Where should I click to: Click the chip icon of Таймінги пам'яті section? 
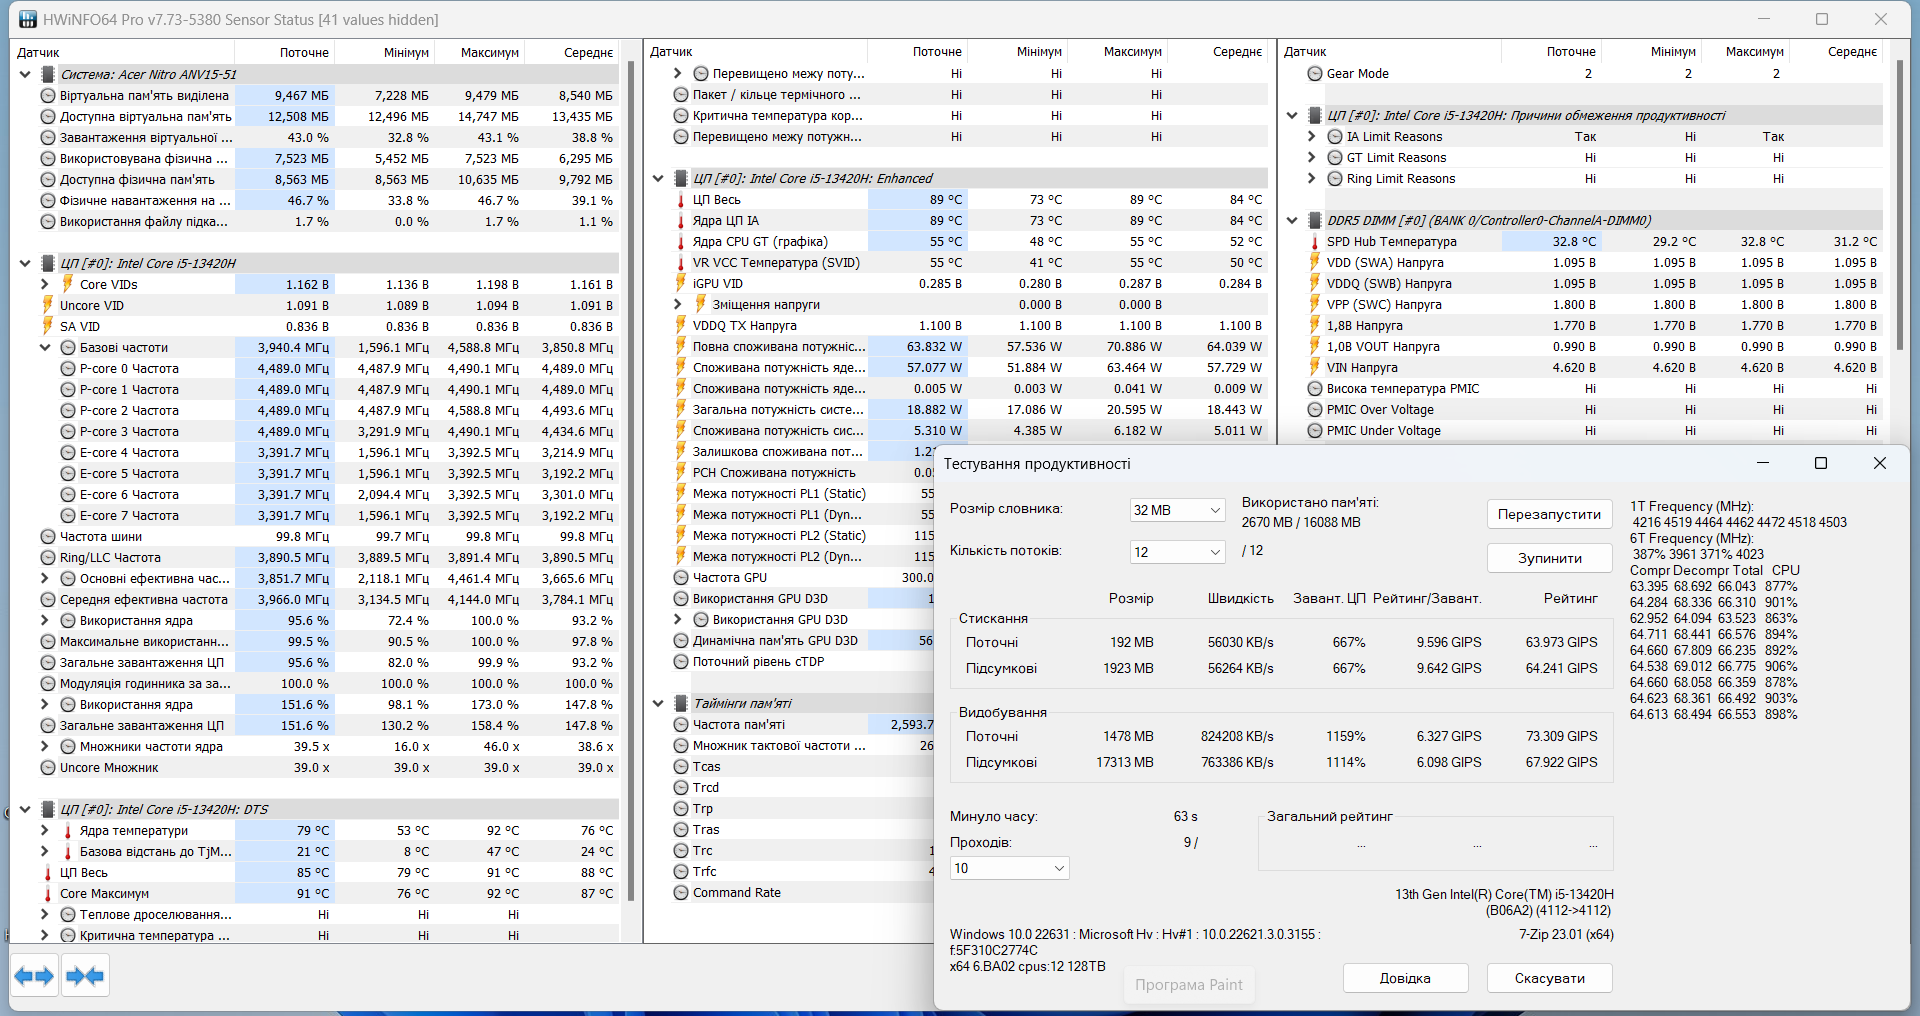[681, 704]
